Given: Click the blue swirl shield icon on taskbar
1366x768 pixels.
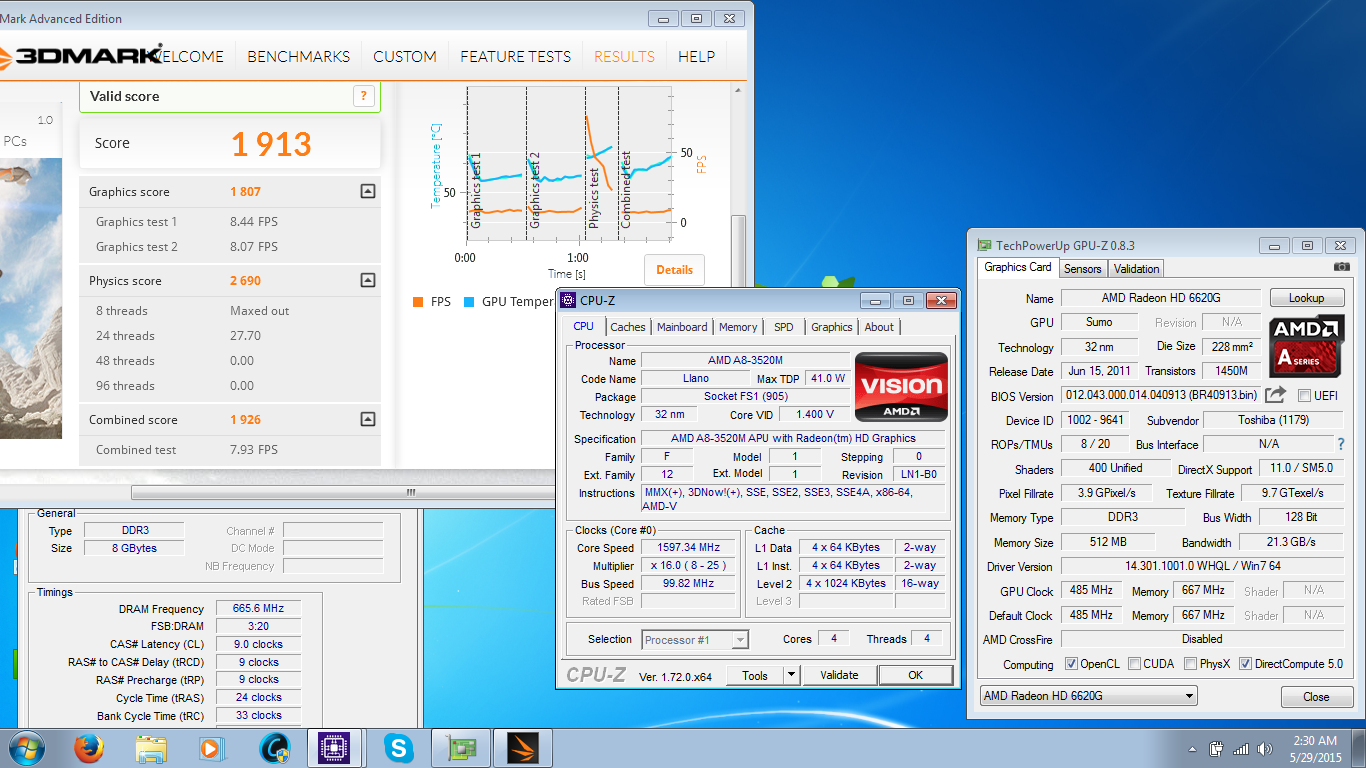Looking at the screenshot, I should pyautogui.click(x=274, y=748).
